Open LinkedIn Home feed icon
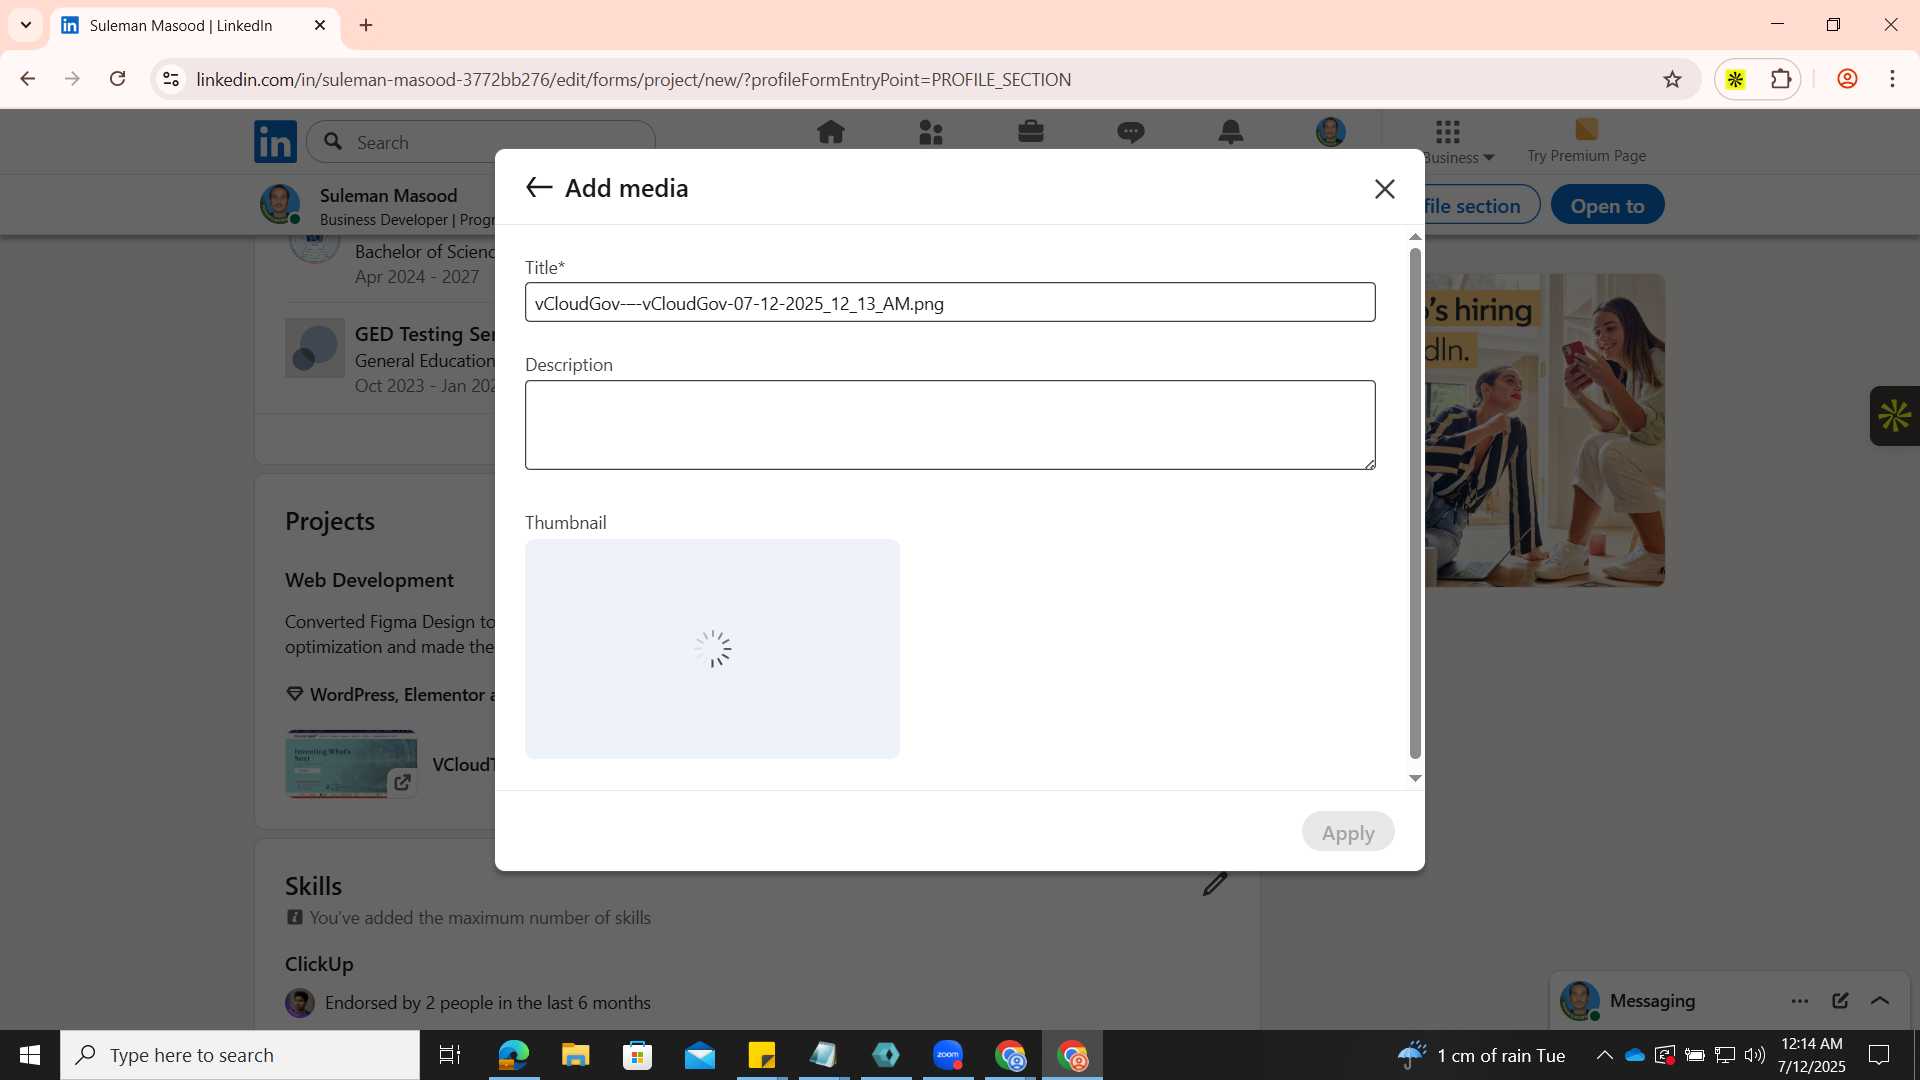 tap(830, 132)
